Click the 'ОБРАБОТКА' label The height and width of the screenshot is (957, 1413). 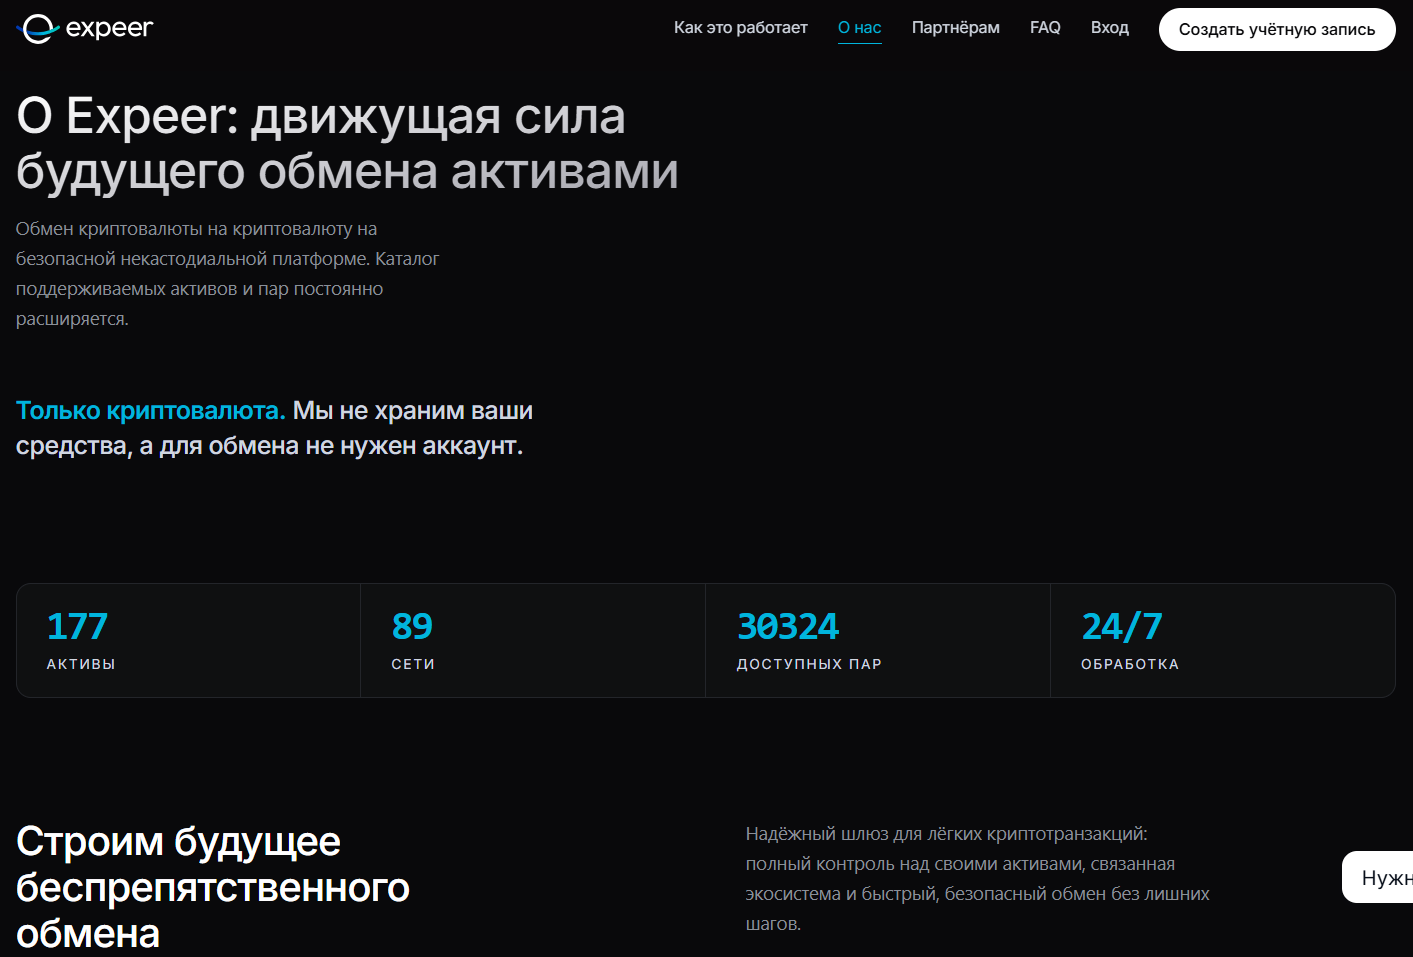click(1130, 664)
